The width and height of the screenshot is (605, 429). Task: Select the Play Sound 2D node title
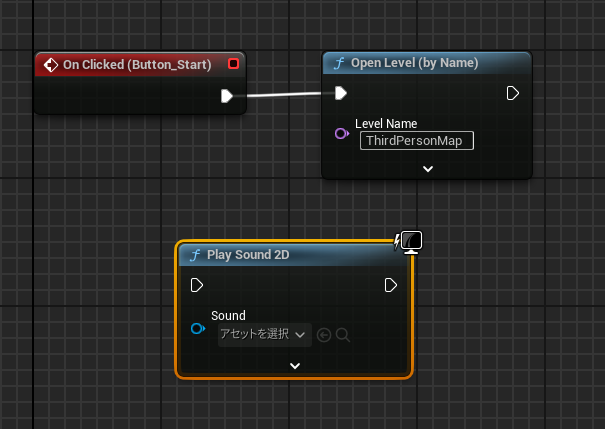pos(248,255)
